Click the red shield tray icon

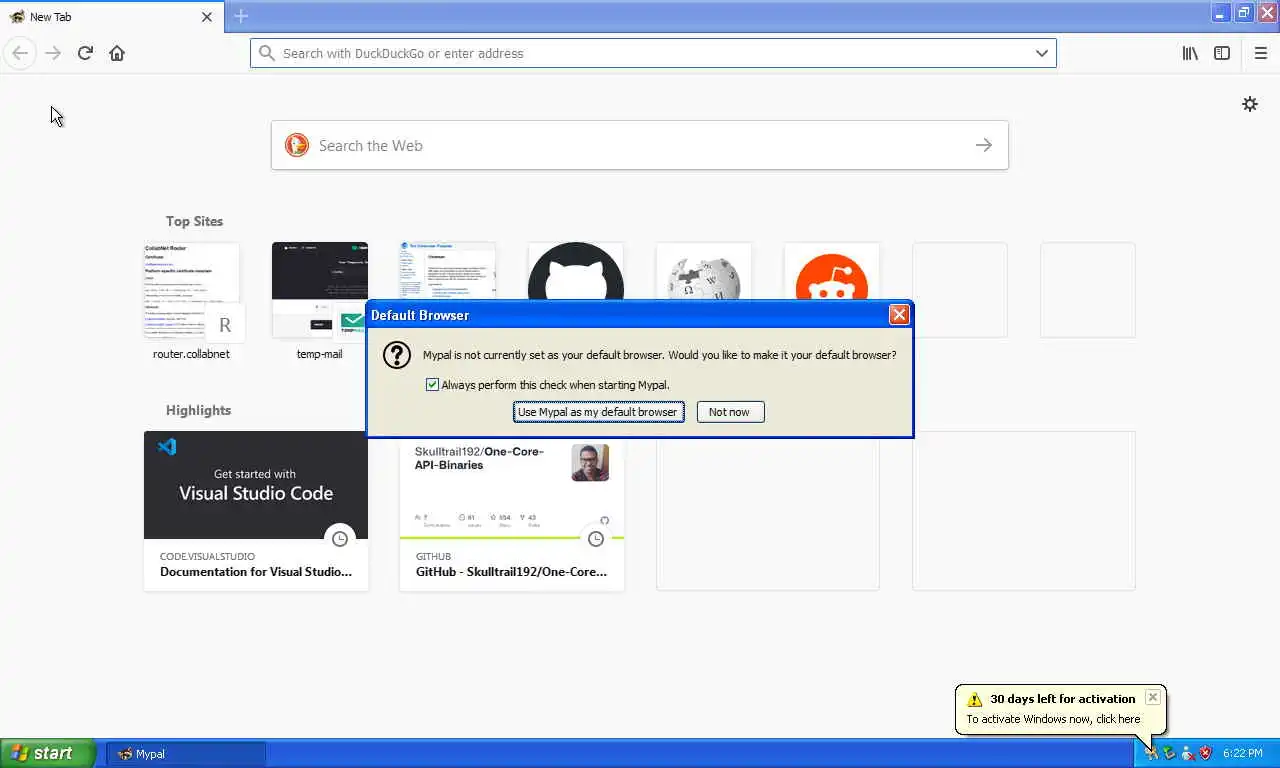[x=1205, y=753]
